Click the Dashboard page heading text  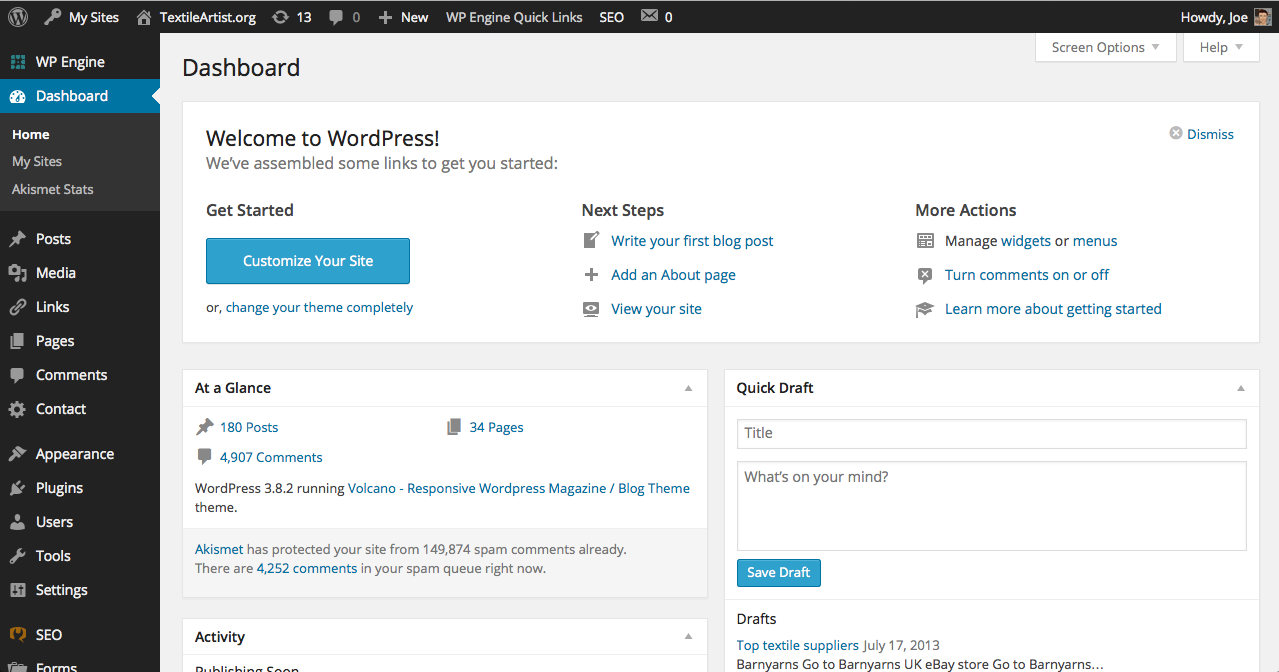(241, 68)
